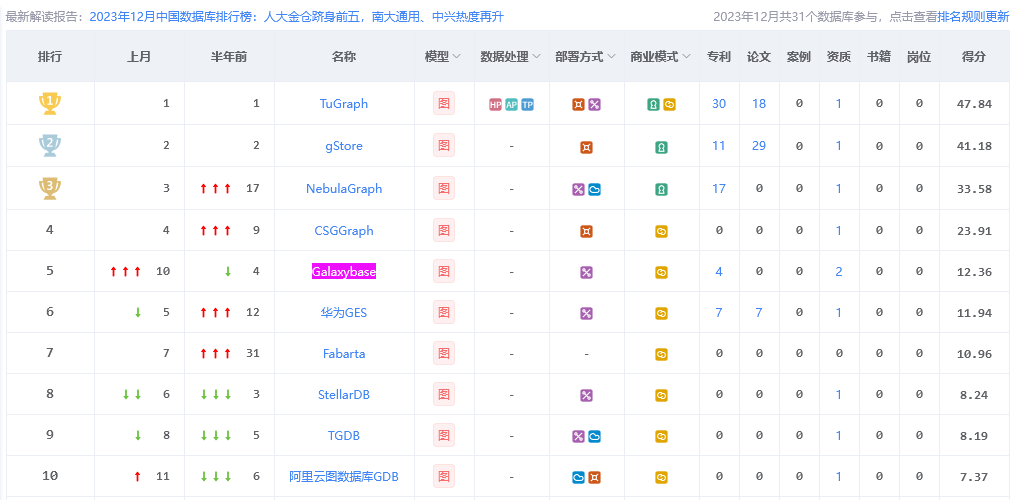Click the 得分 column header

[x=974, y=57]
